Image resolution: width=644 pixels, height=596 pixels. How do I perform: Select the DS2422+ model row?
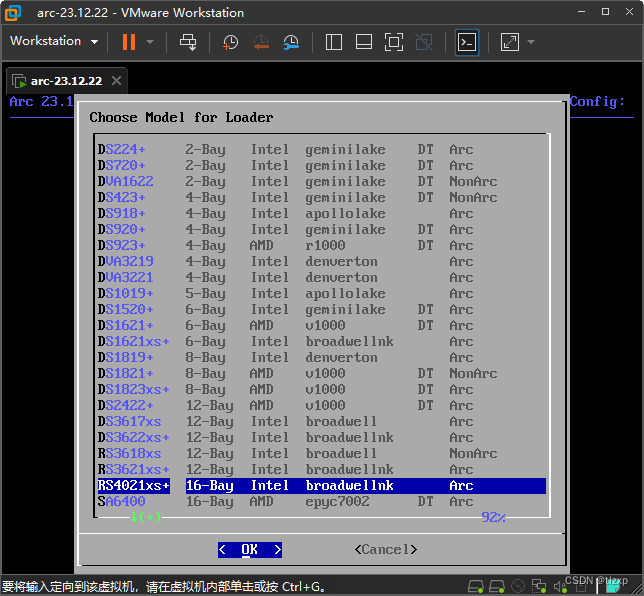pos(322,406)
